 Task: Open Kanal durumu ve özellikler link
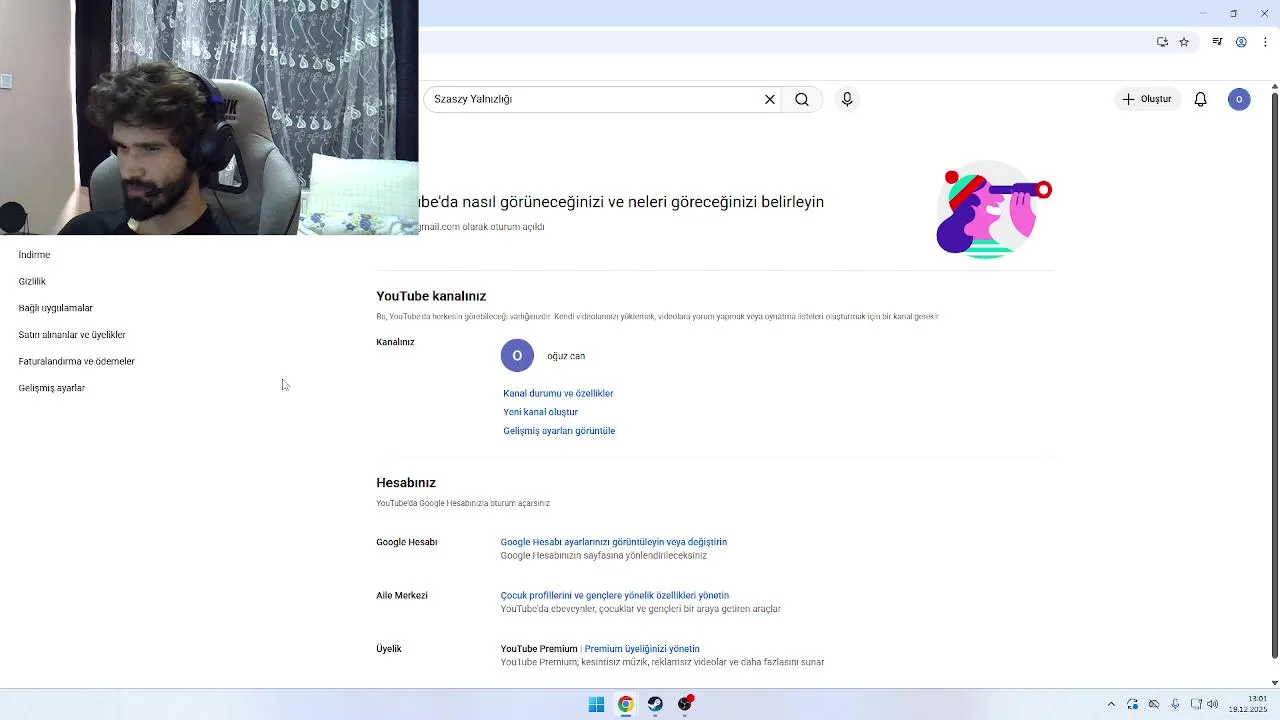click(x=558, y=393)
